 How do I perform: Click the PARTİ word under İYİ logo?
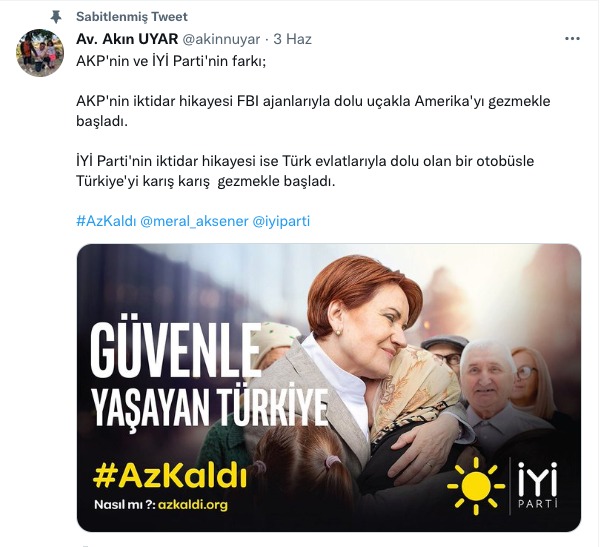click(537, 503)
